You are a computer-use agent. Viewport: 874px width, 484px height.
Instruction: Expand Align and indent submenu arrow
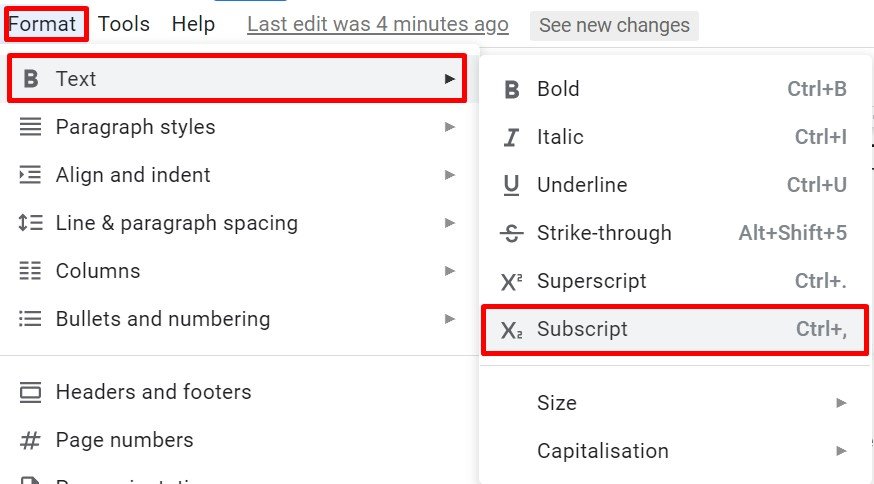pyautogui.click(x=450, y=175)
